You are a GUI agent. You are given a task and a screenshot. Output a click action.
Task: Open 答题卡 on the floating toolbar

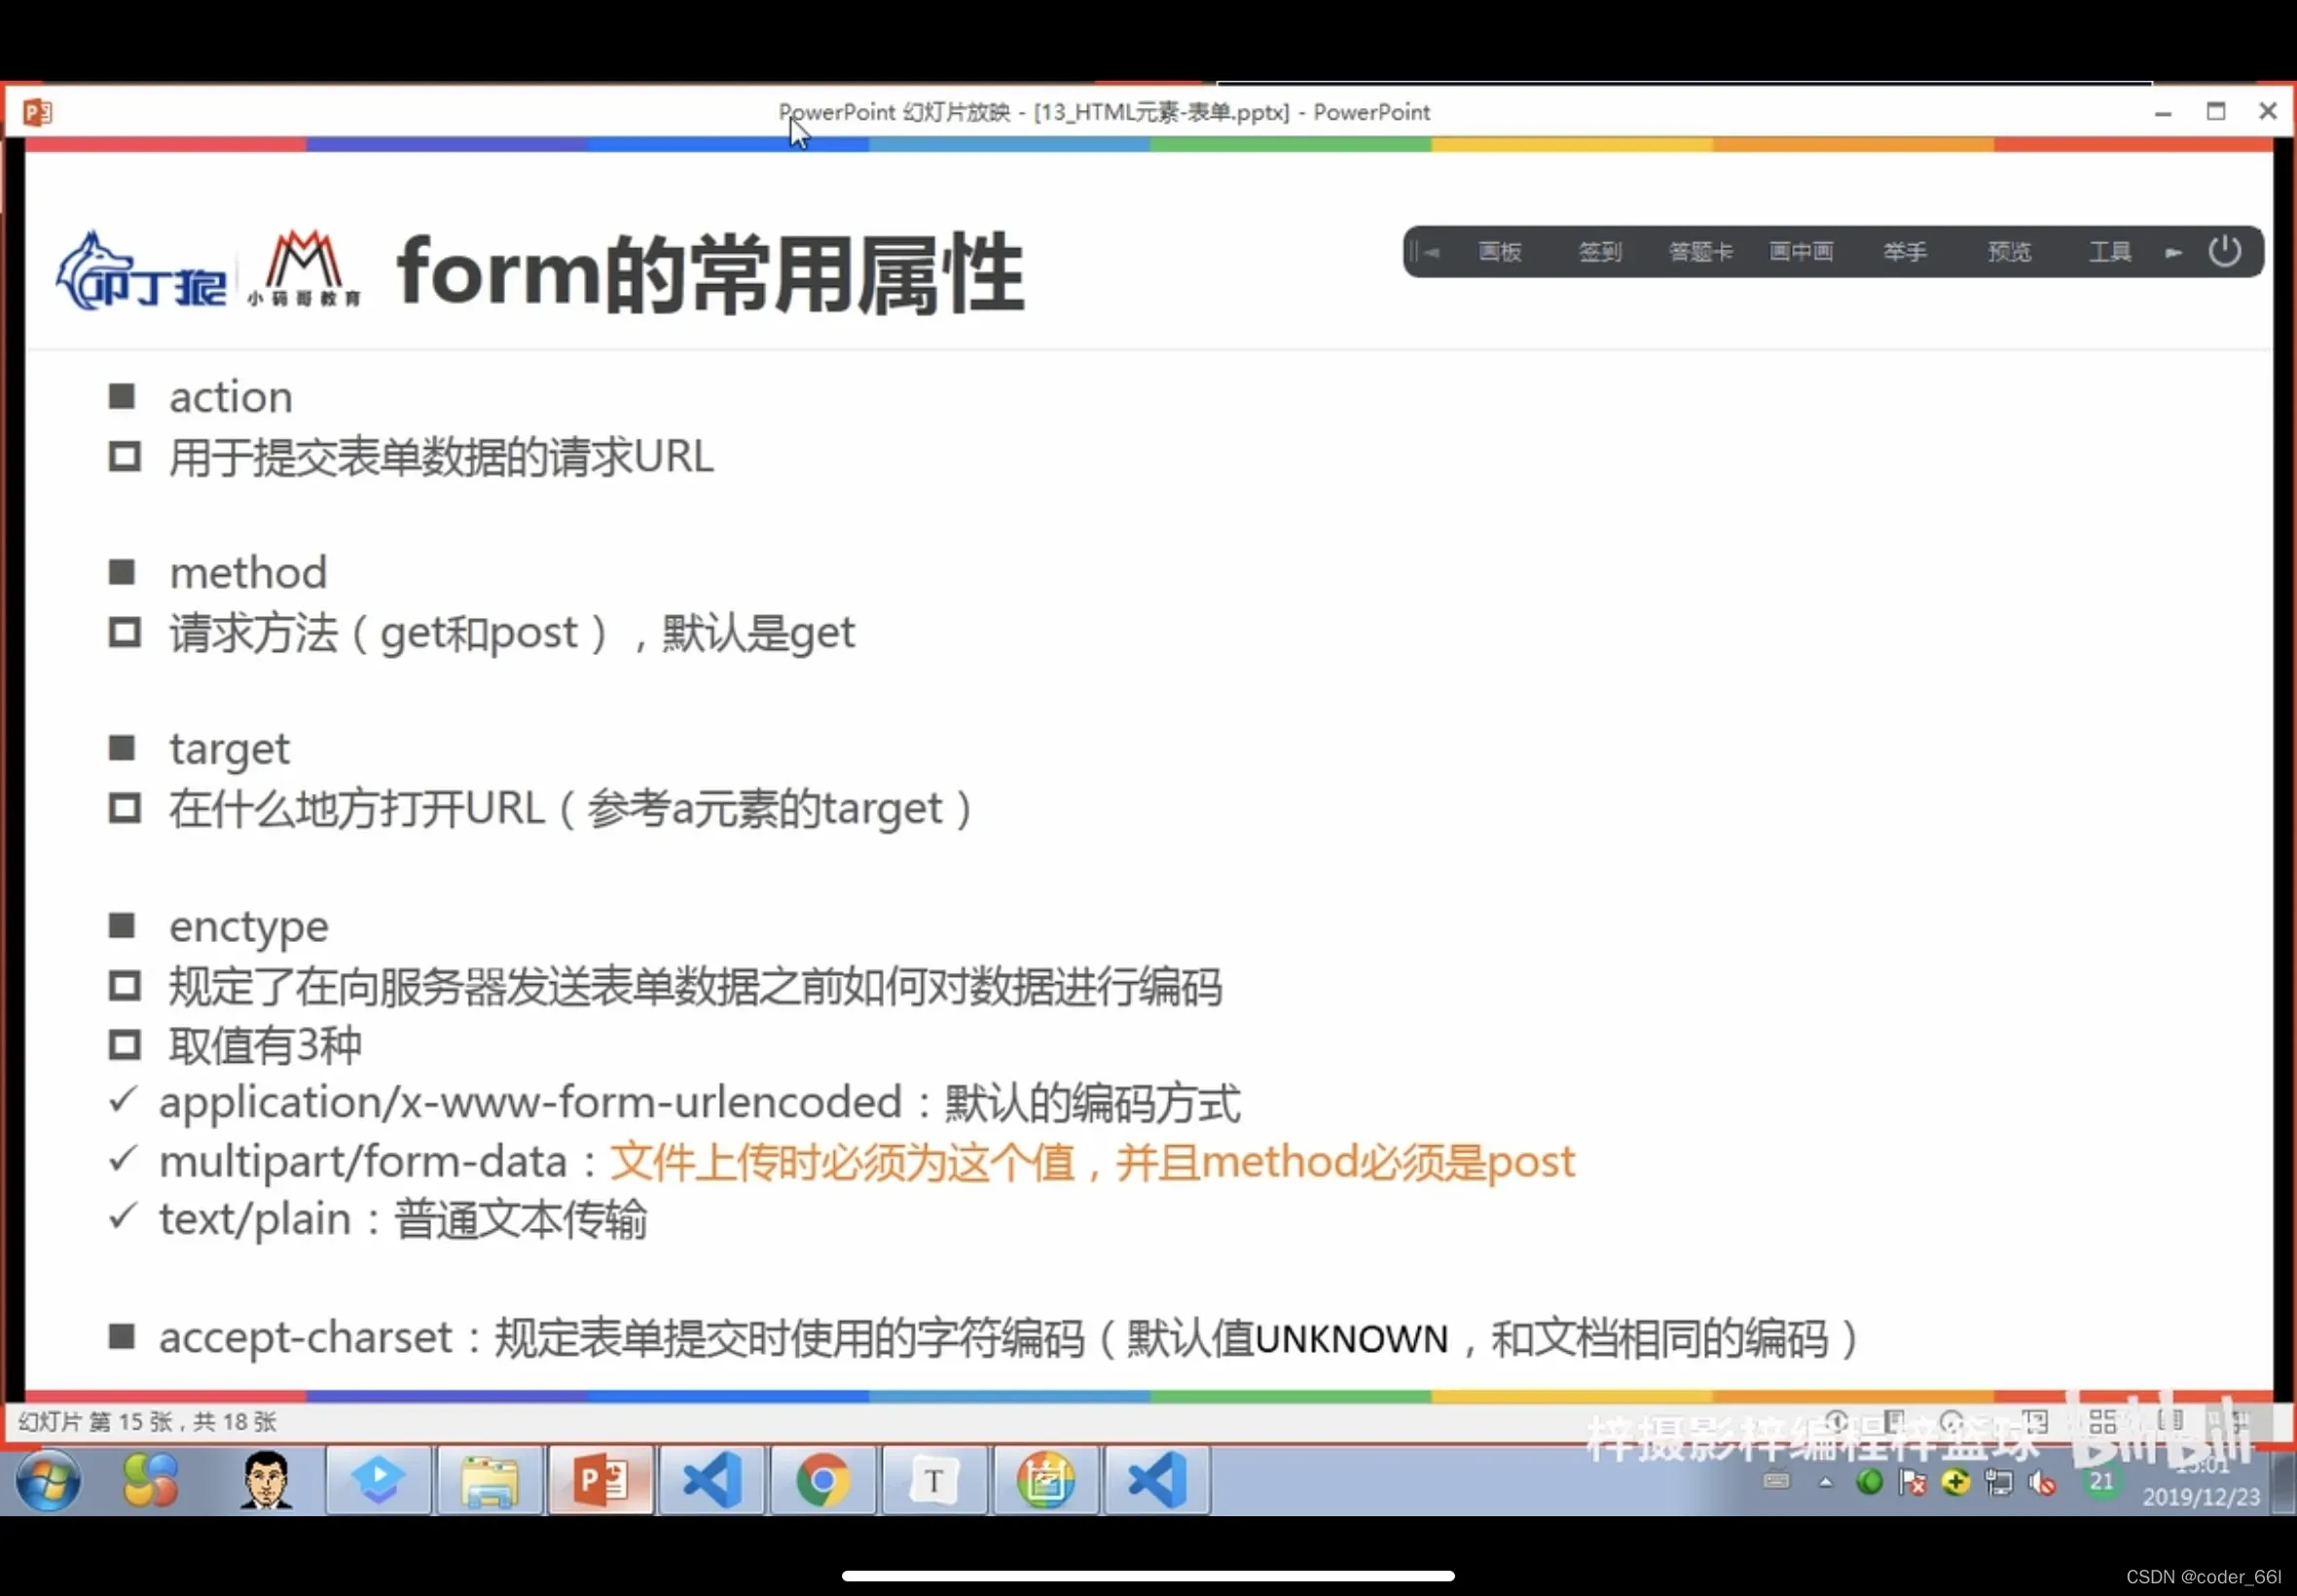click(x=1700, y=252)
